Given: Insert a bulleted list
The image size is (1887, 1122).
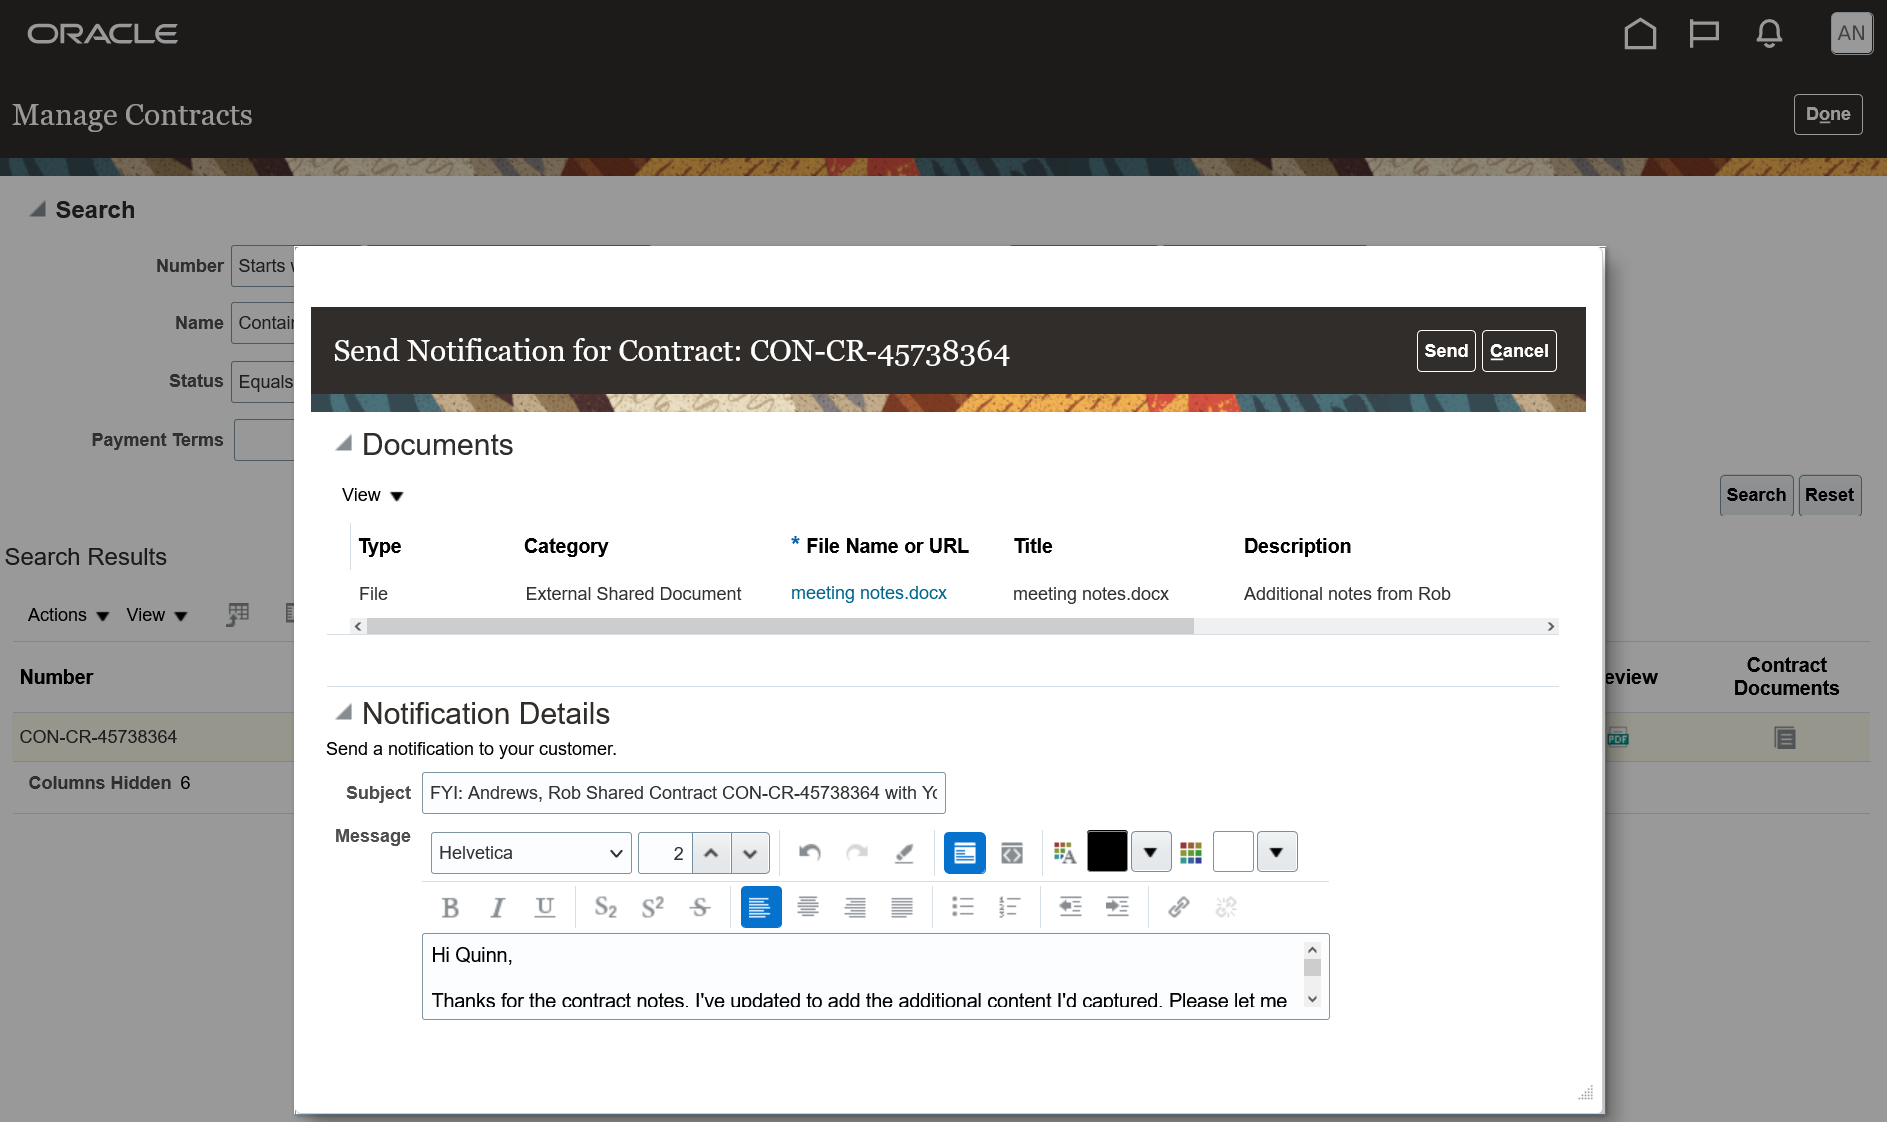Looking at the screenshot, I should click(x=963, y=907).
